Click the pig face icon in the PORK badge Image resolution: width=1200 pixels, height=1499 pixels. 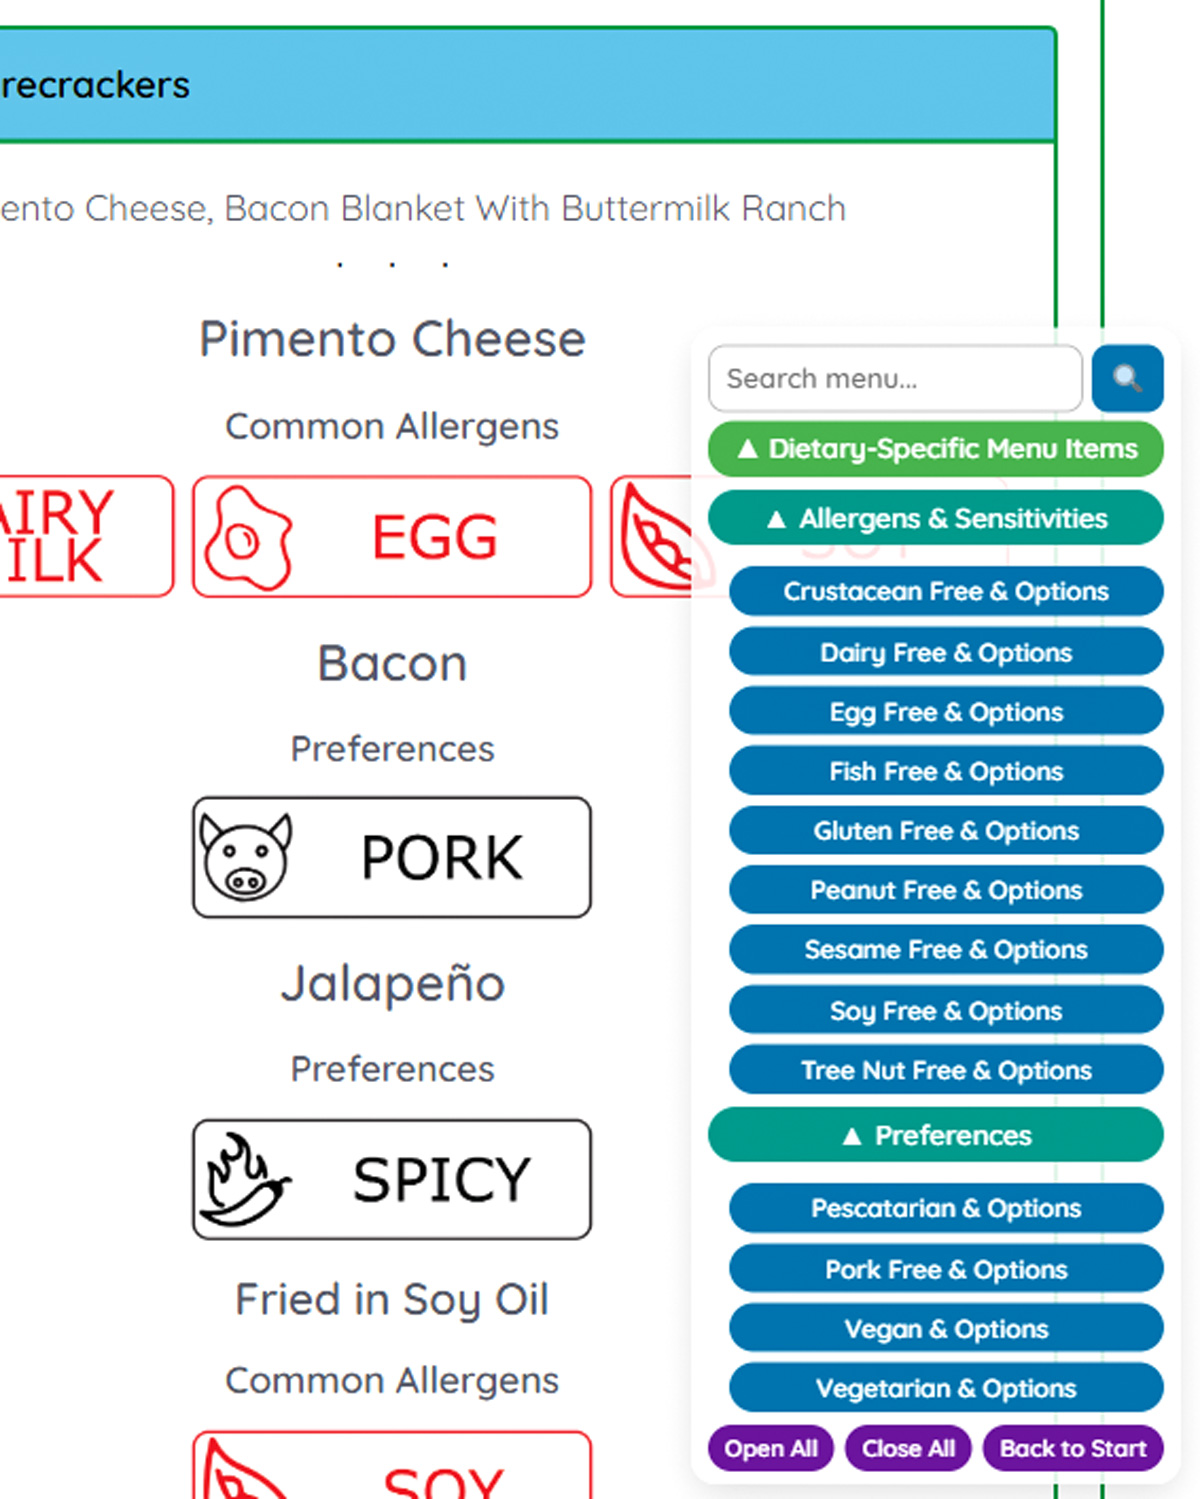(243, 854)
